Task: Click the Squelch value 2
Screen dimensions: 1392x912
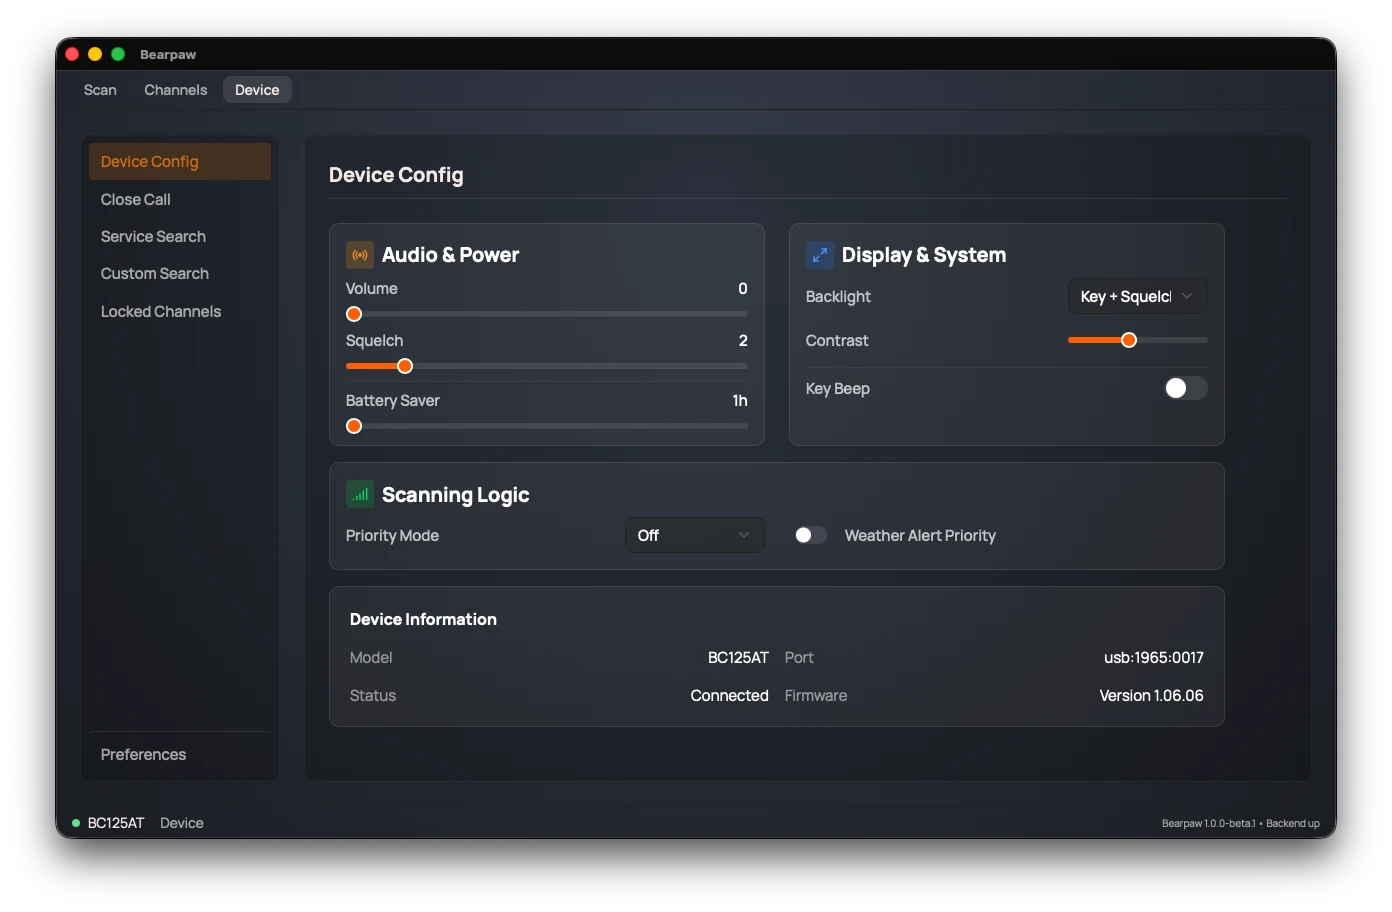Action: click(x=743, y=340)
